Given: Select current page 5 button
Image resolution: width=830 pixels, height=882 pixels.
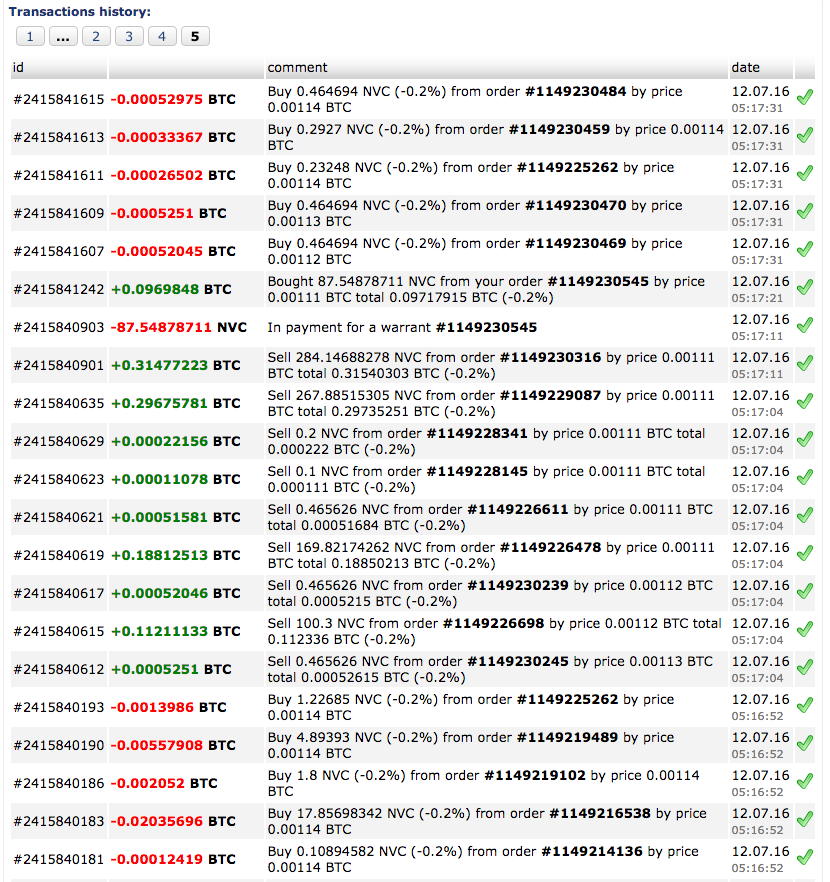Looking at the screenshot, I should [195, 37].
